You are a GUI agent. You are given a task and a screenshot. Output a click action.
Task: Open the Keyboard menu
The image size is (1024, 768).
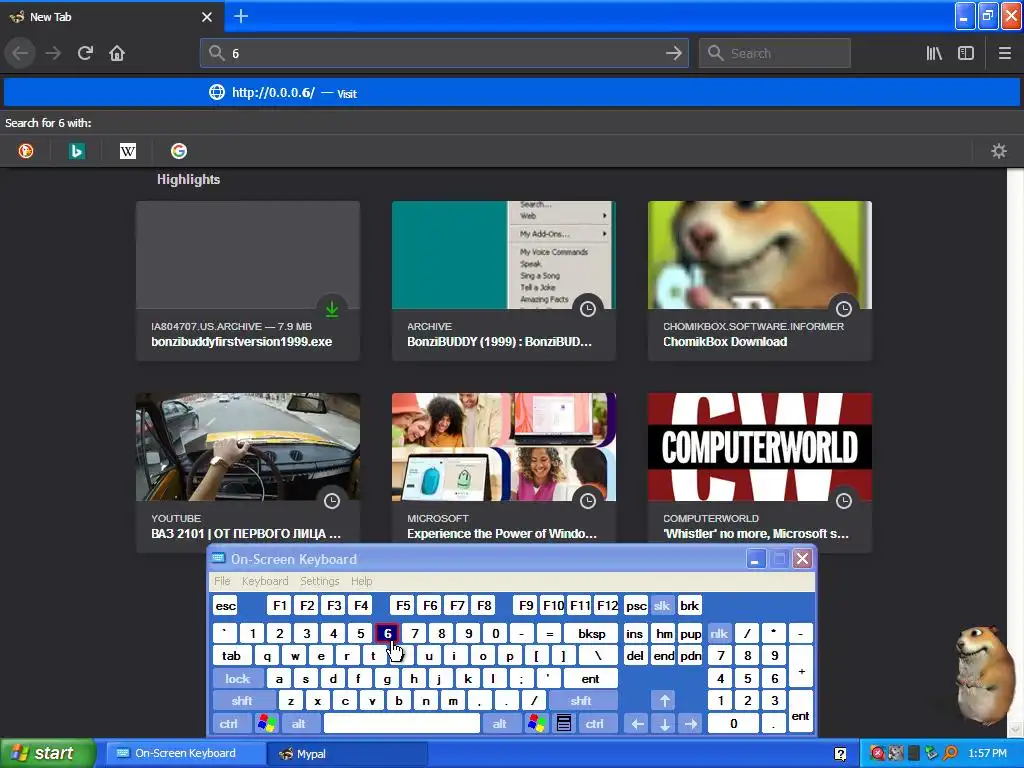pyautogui.click(x=264, y=581)
